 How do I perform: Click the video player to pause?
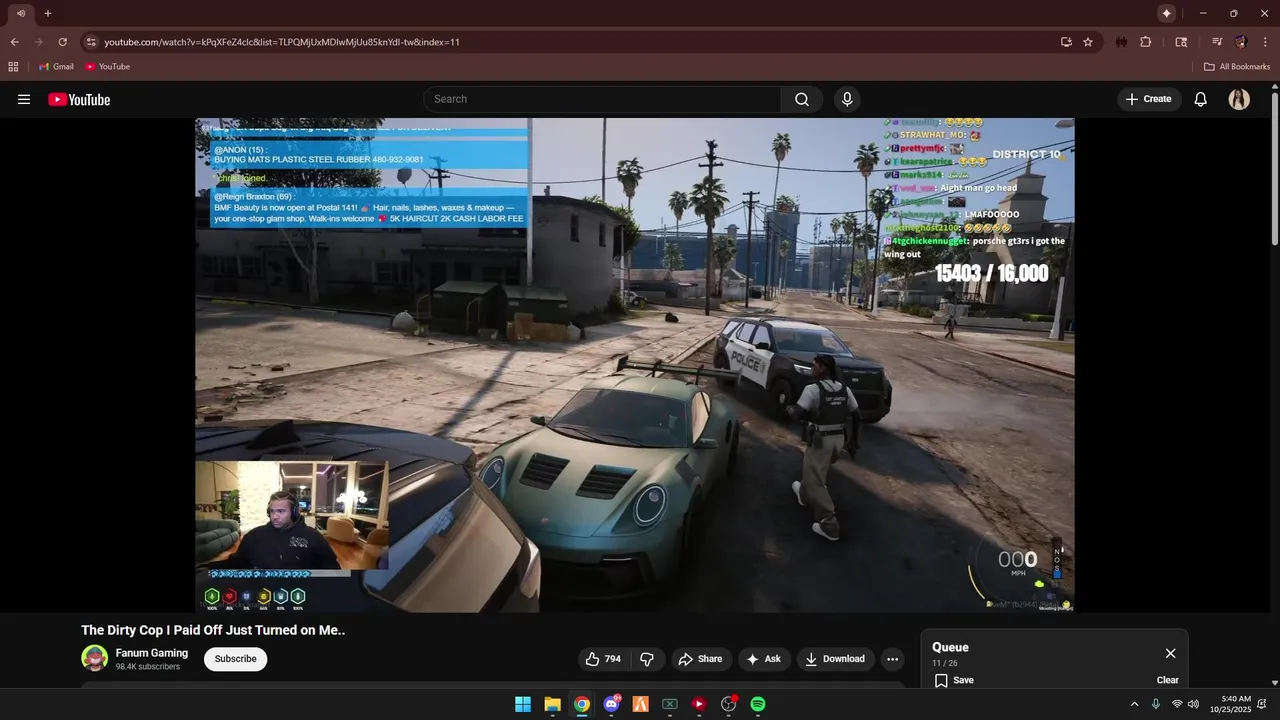tap(635, 365)
